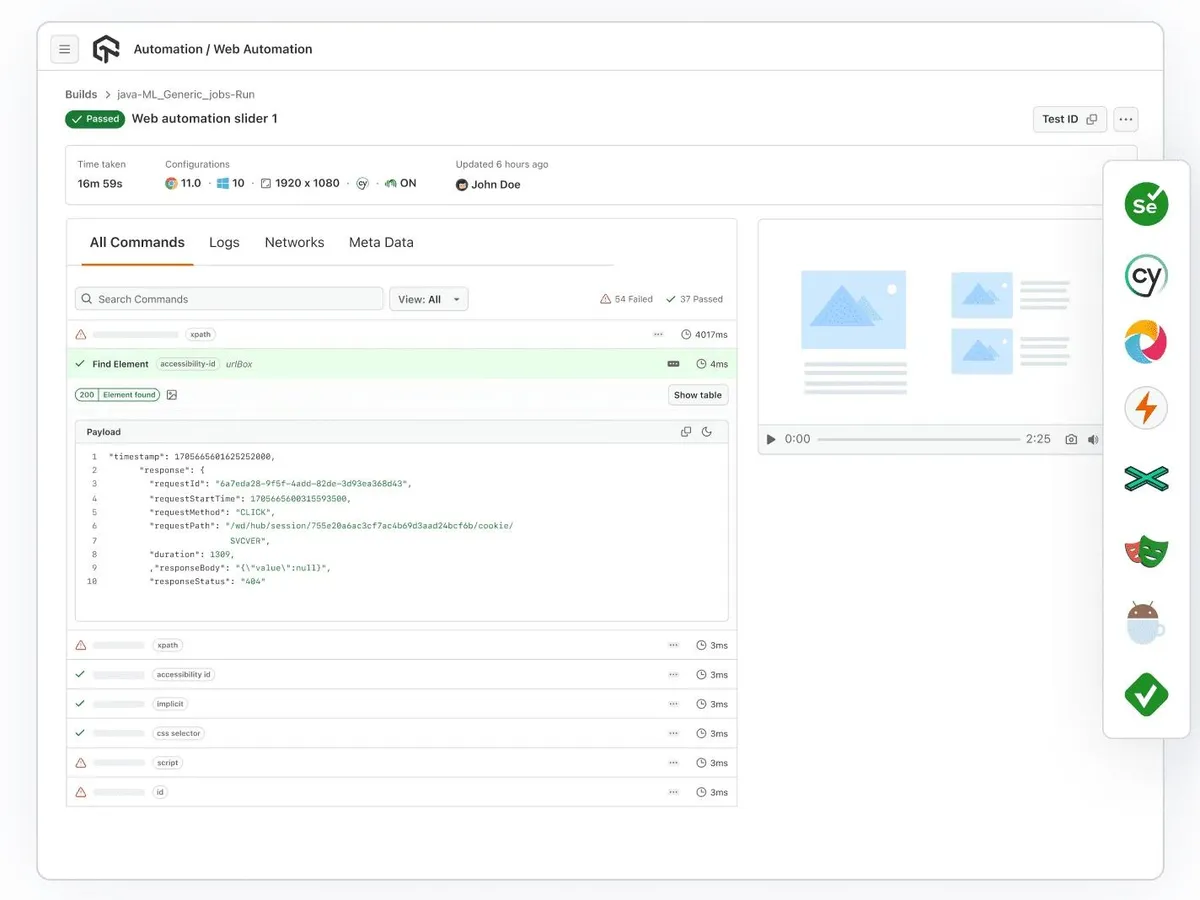Click the 16m 59s time taken value

point(100,184)
